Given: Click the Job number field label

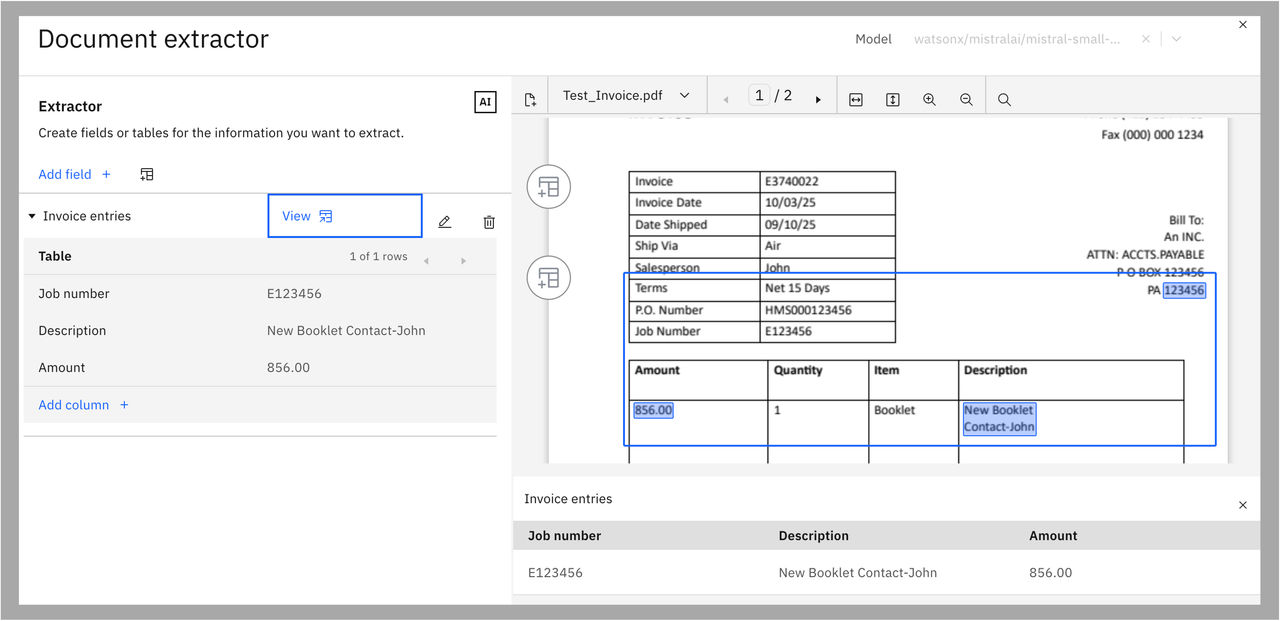Looking at the screenshot, I should click(74, 294).
